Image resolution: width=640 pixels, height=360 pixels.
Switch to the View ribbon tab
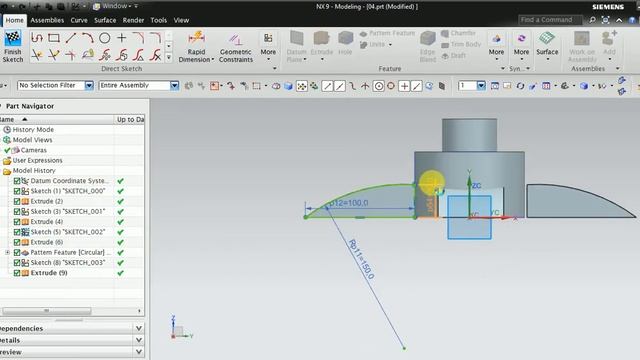coord(181,20)
